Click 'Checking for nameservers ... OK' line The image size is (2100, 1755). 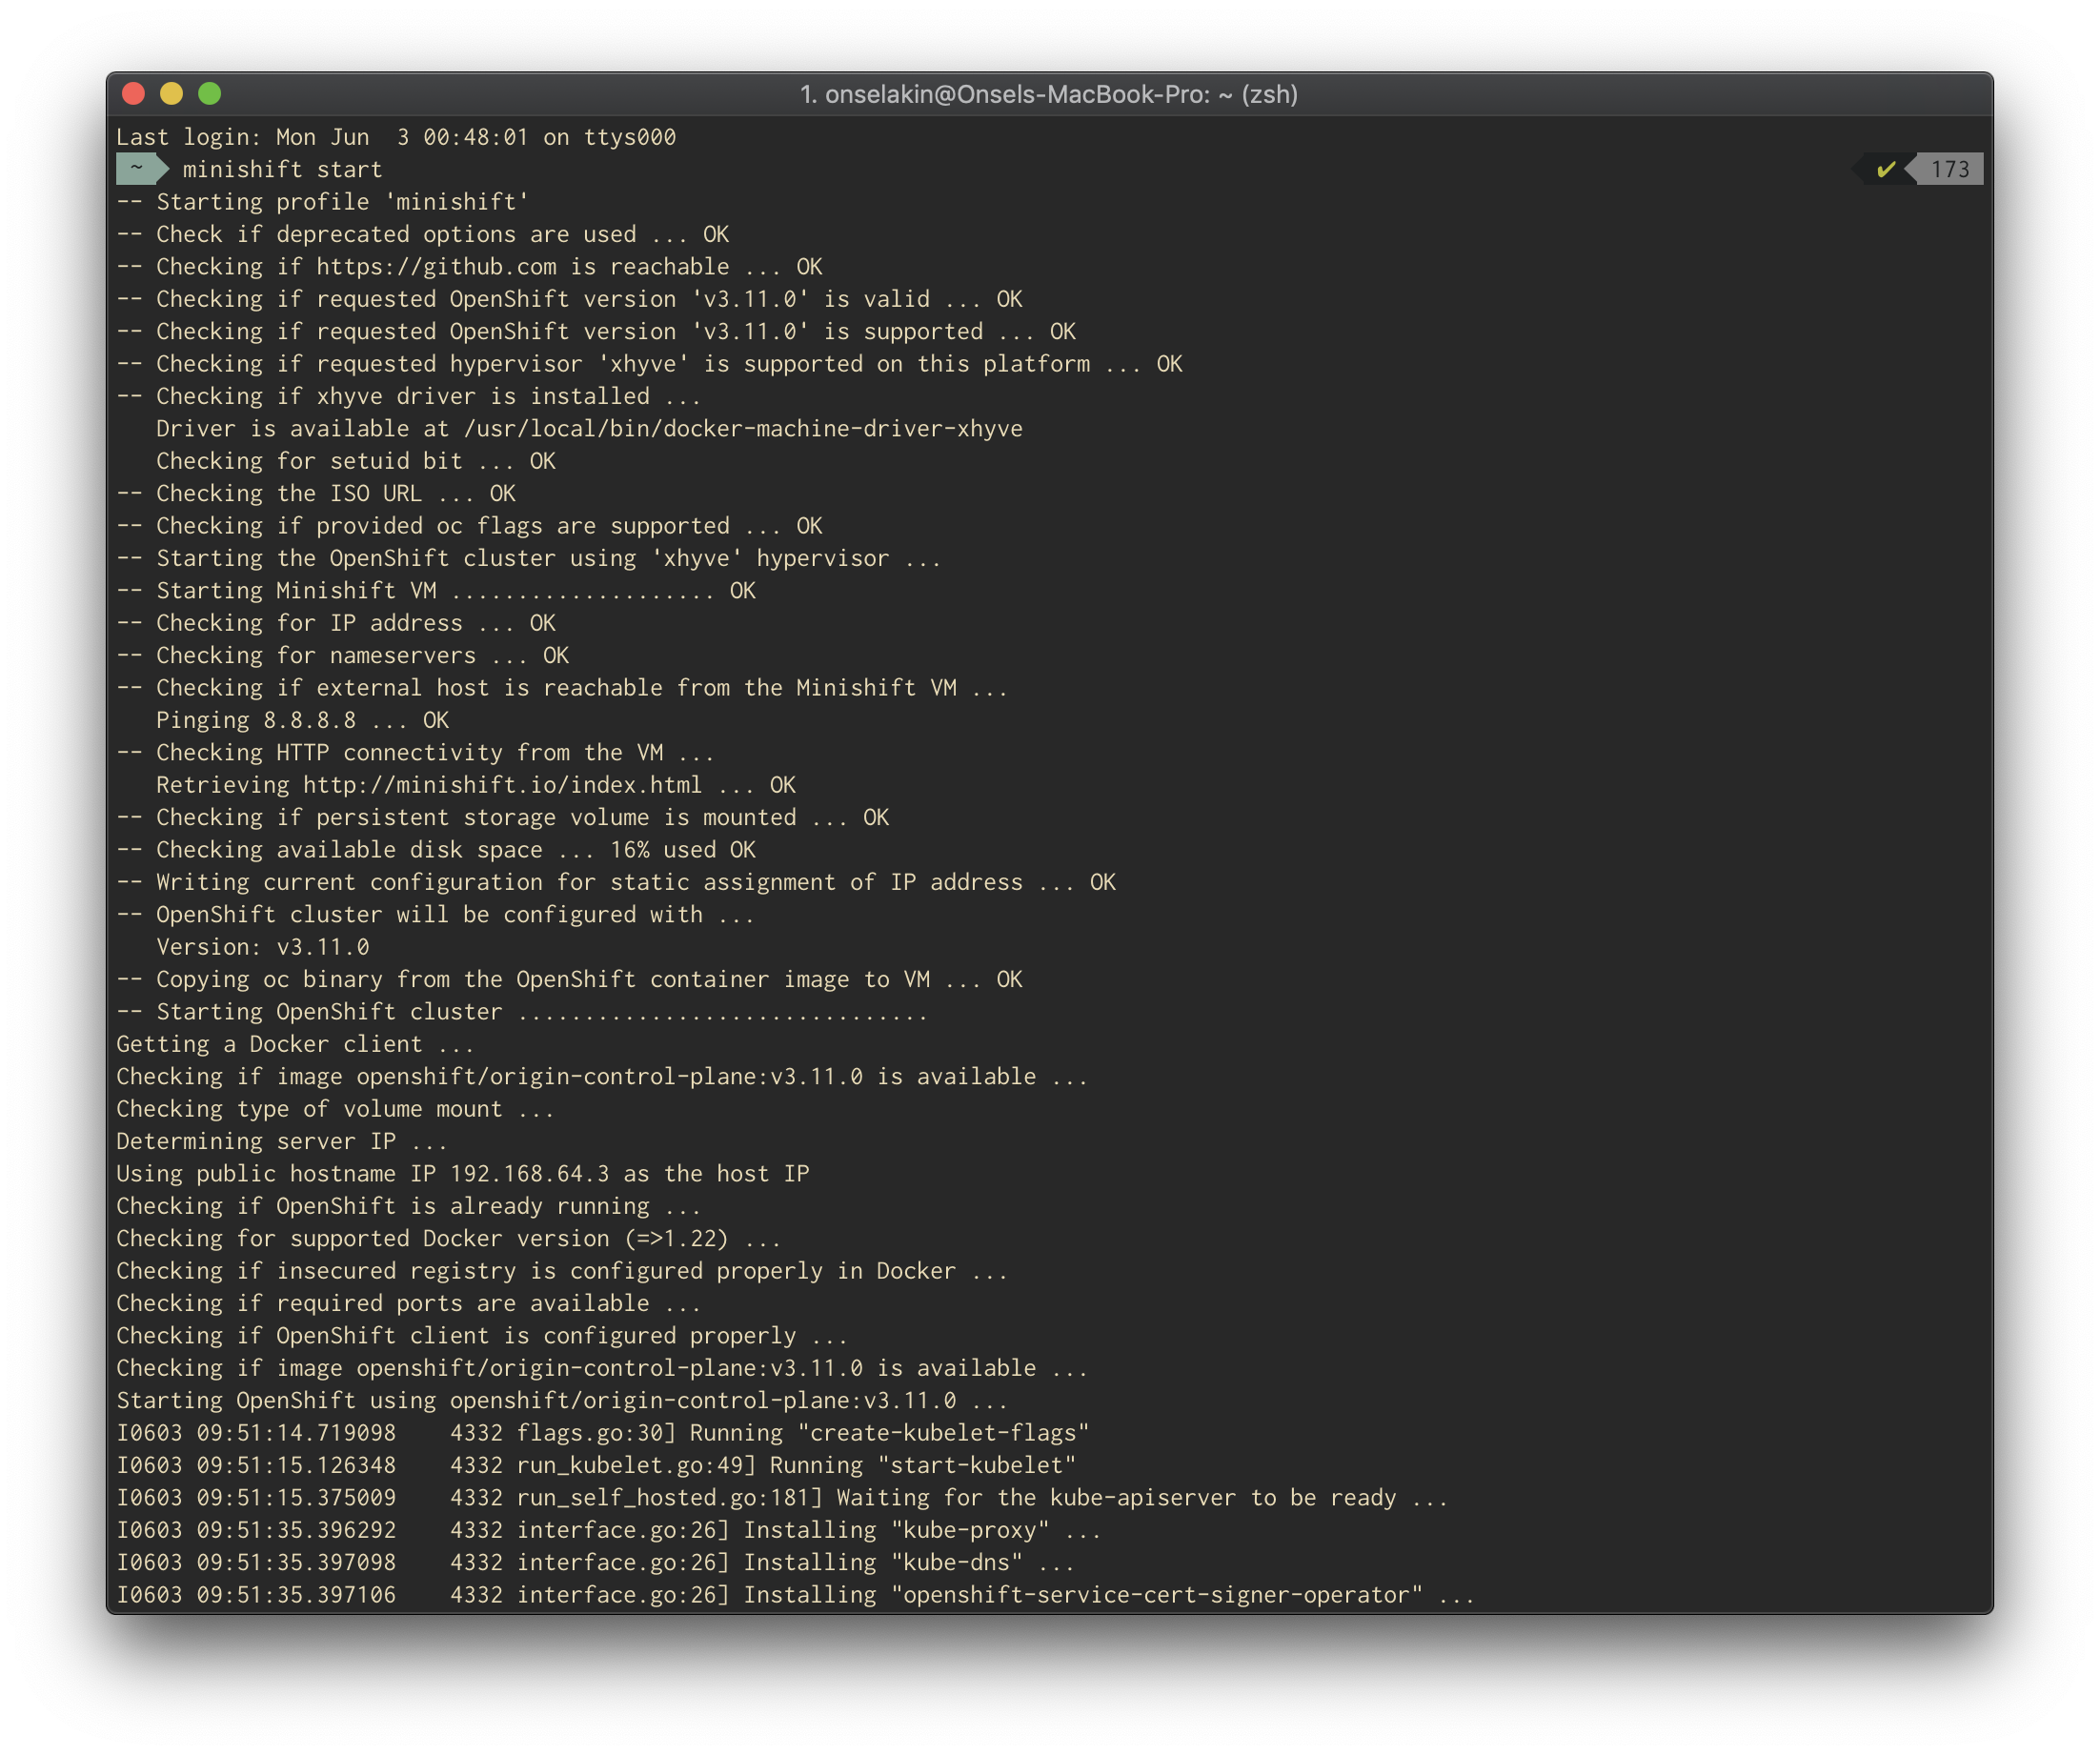tap(343, 655)
